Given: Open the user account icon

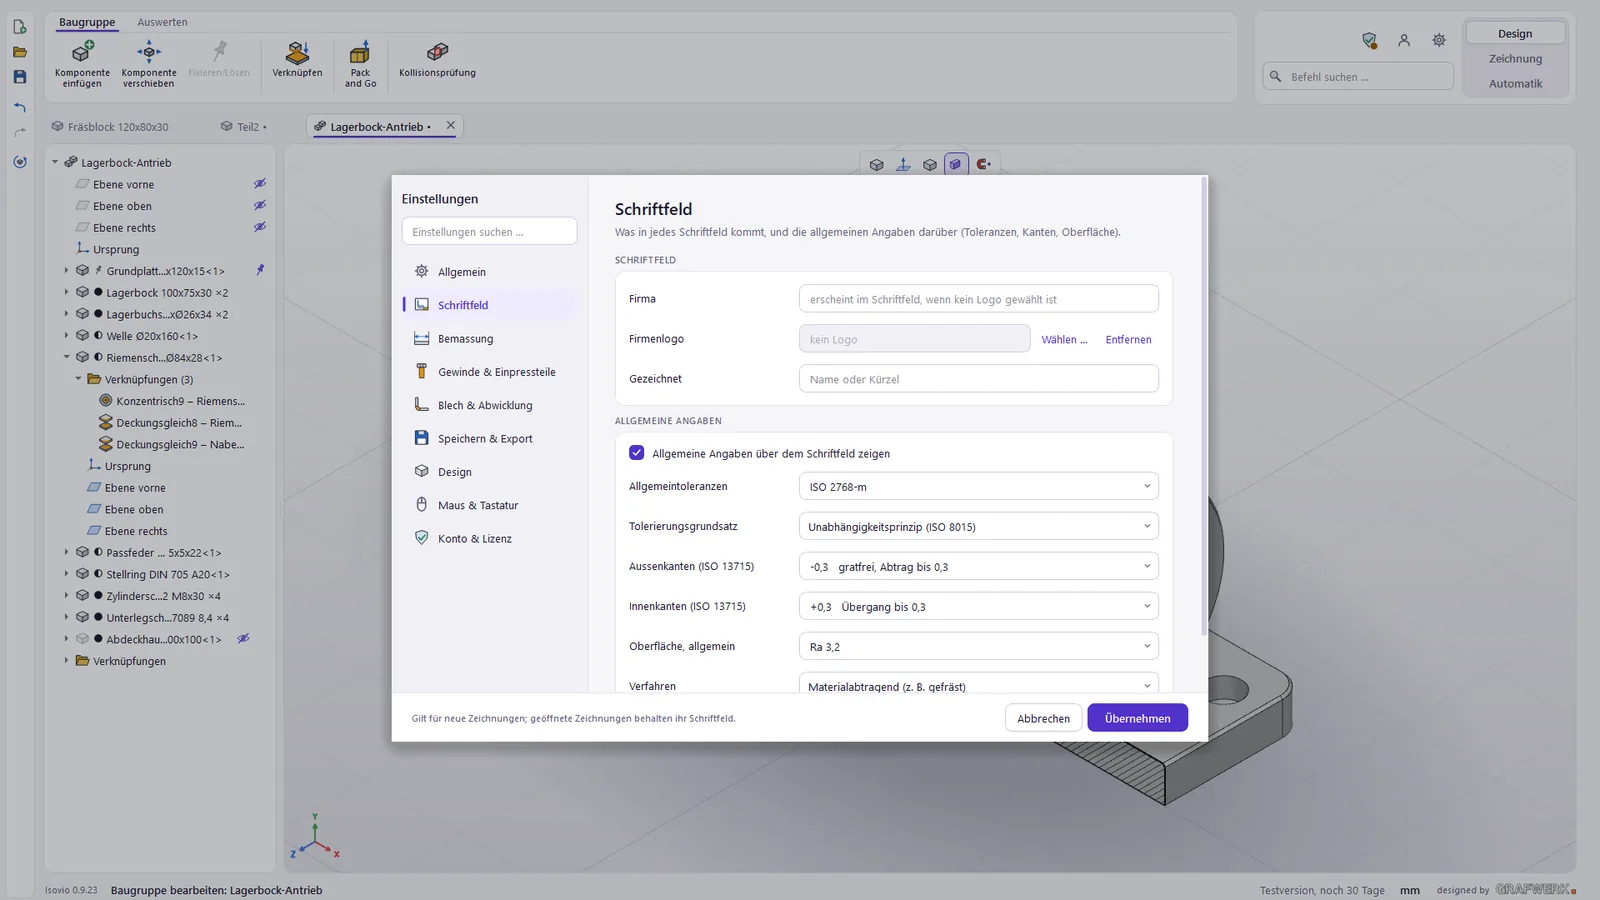Looking at the screenshot, I should (x=1404, y=40).
